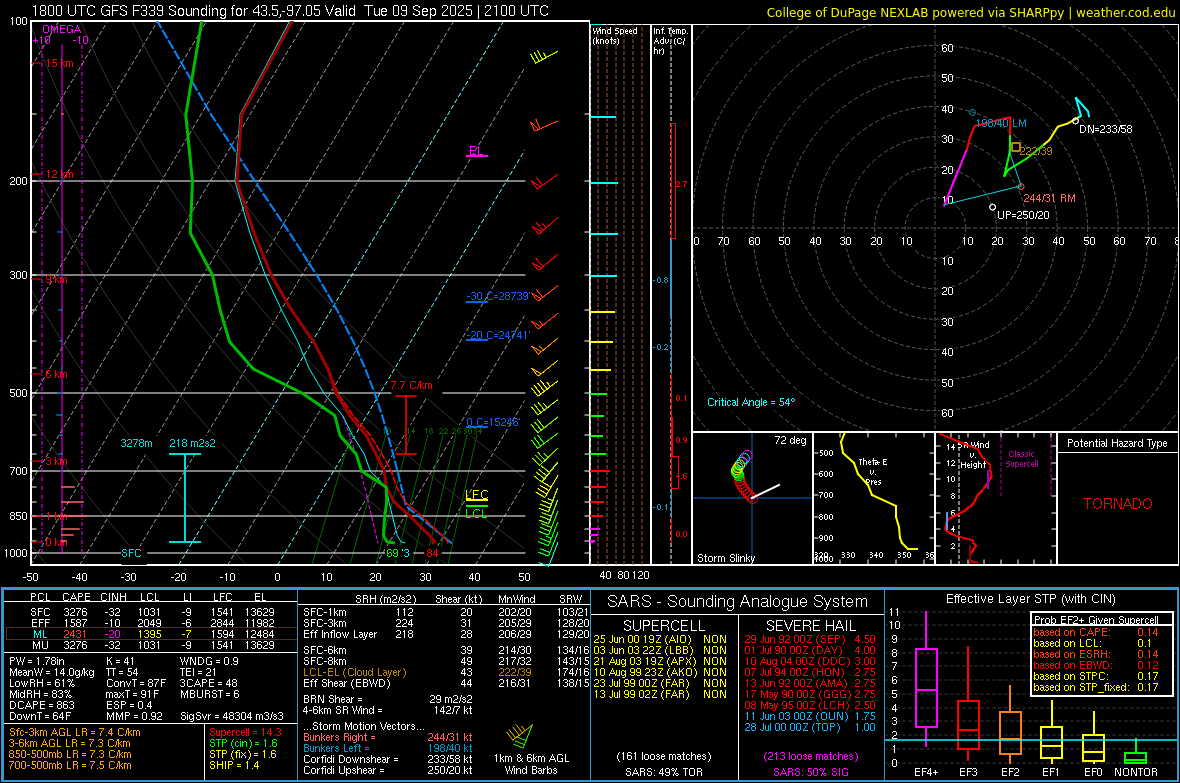The height and width of the screenshot is (783, 1180).
Task: Select the 0 C=15246' height label
Action: [x=493, y=422]
